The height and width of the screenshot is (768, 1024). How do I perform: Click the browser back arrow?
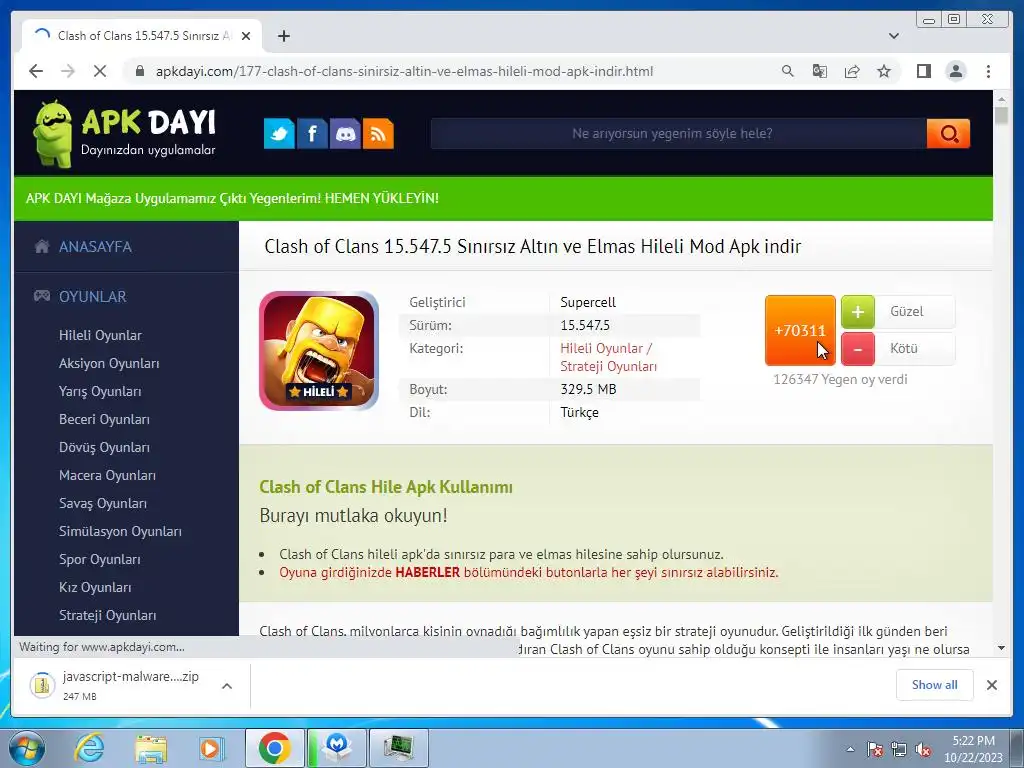tap(36, 71)
